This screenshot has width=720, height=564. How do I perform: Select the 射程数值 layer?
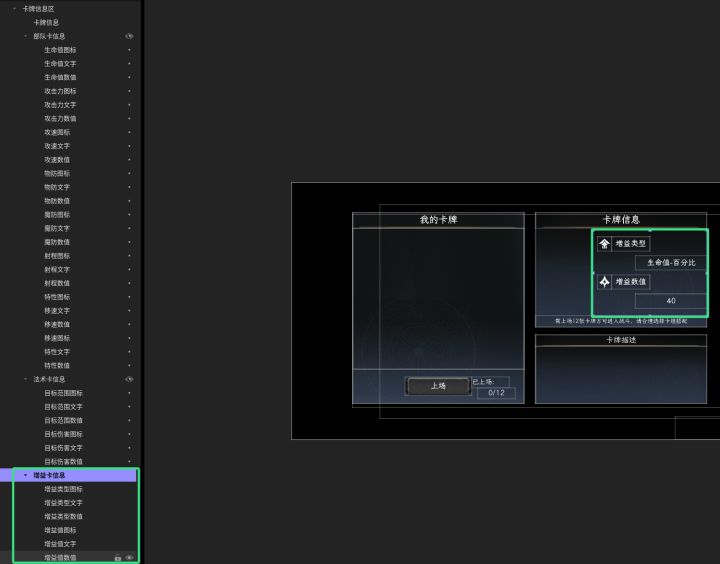(x=57, y=283)
